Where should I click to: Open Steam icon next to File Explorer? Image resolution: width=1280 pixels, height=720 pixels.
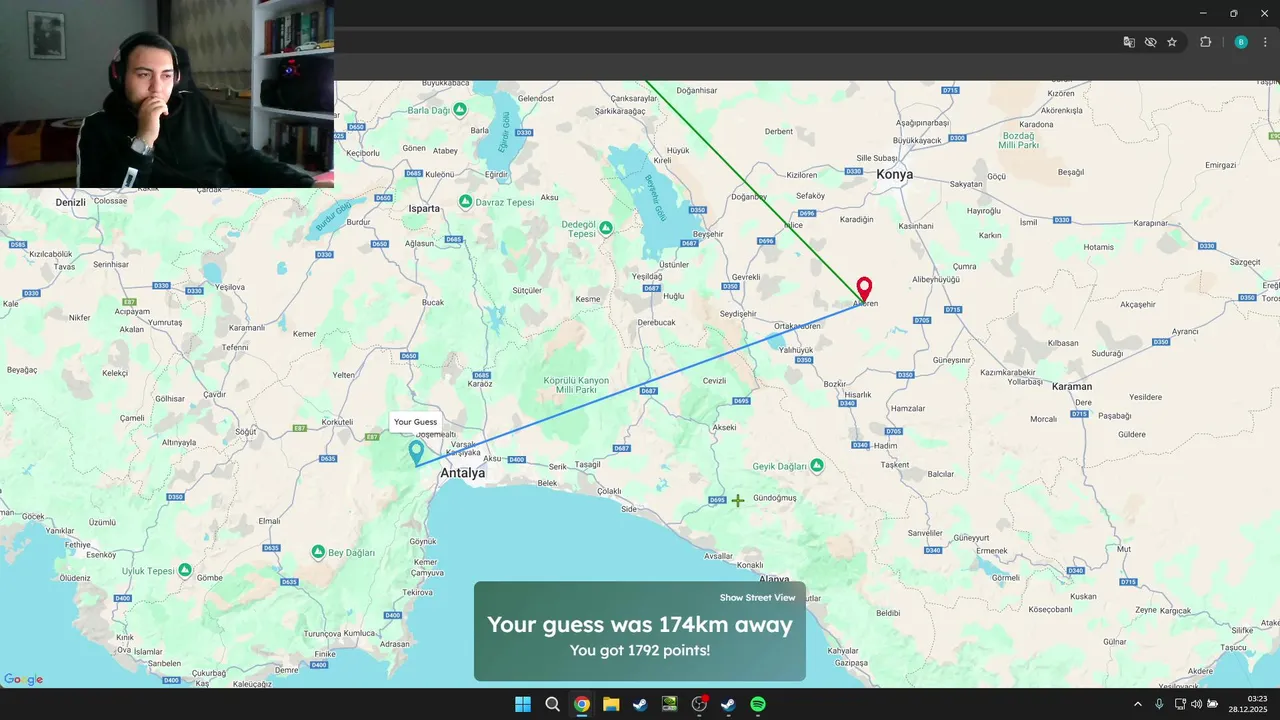(x=640, y=704)
